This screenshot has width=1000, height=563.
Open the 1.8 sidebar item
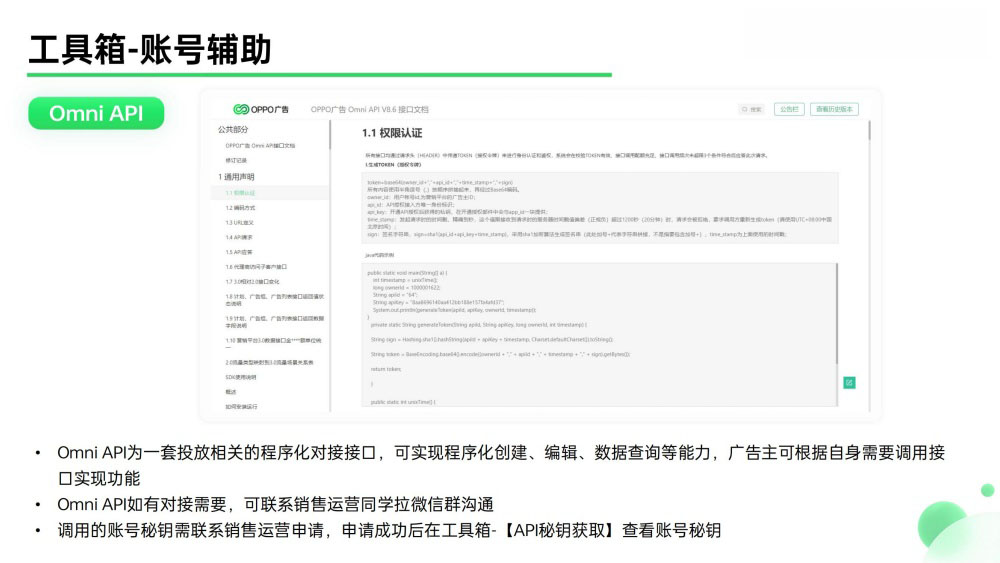pos(275,300)
